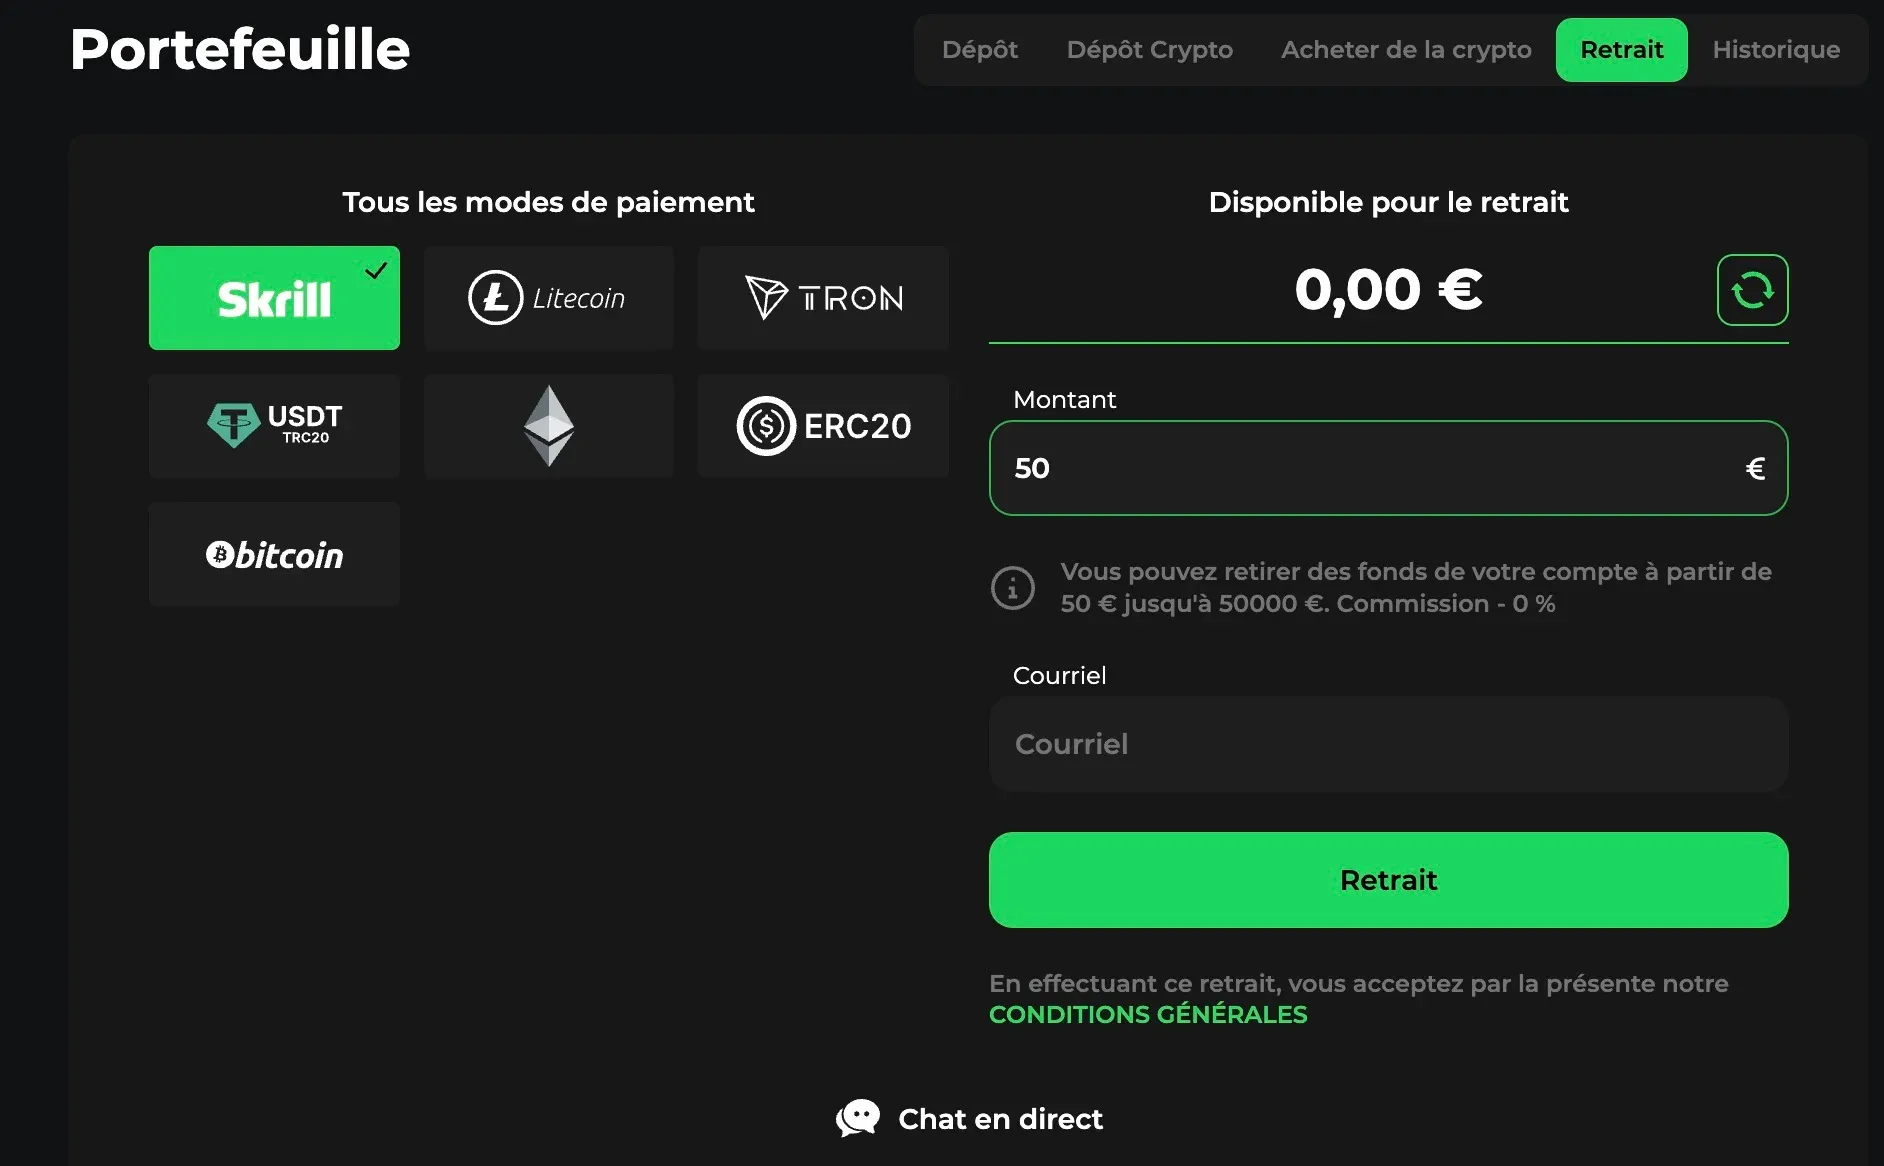
Task: Switch to the Historique tab
Action: click(1776, 49)
